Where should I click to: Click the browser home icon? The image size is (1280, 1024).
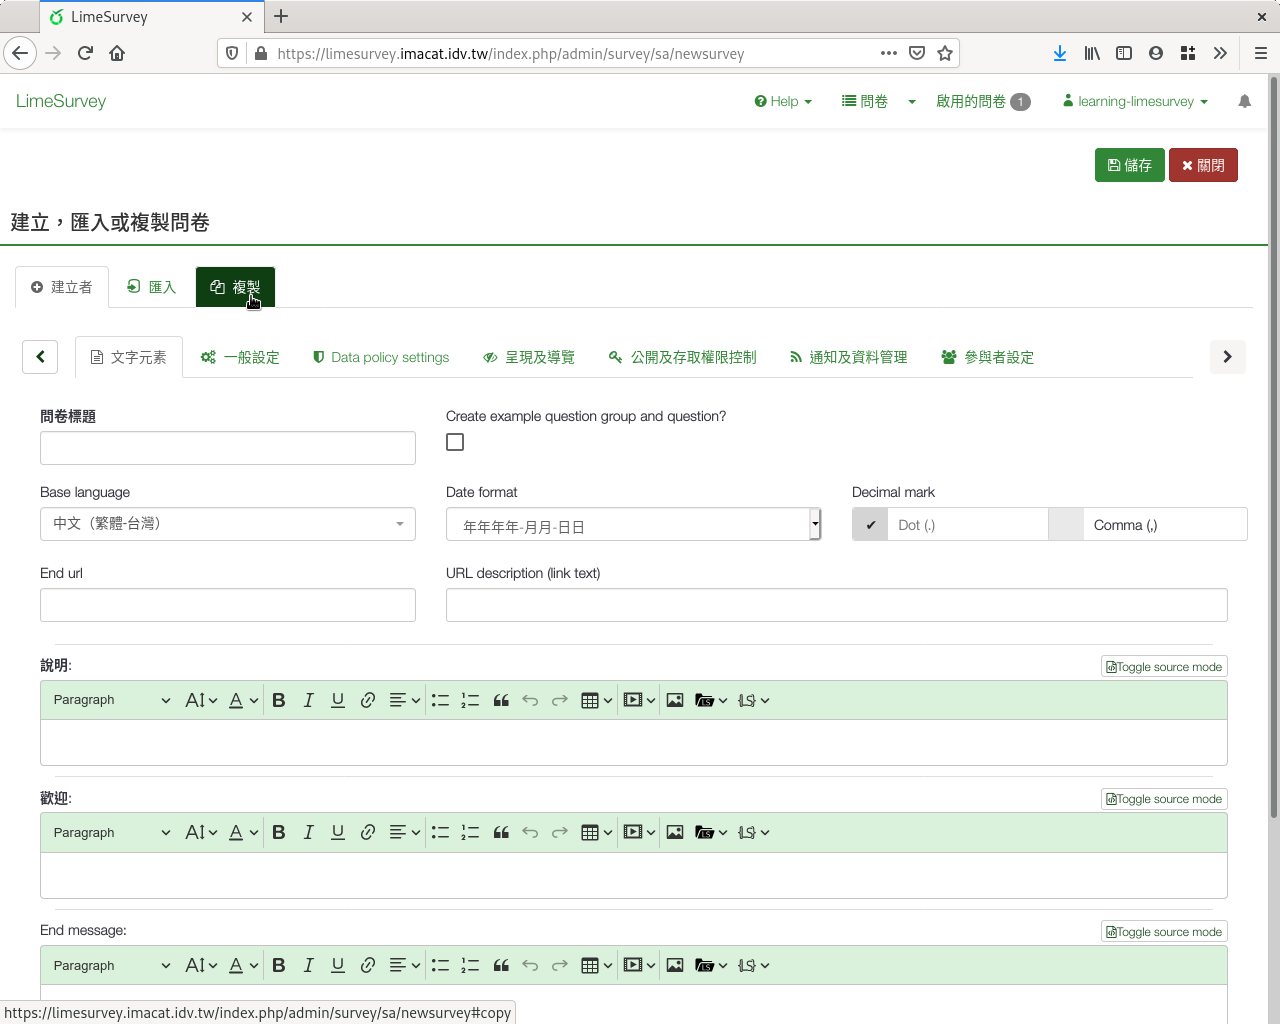coord(117,53)
